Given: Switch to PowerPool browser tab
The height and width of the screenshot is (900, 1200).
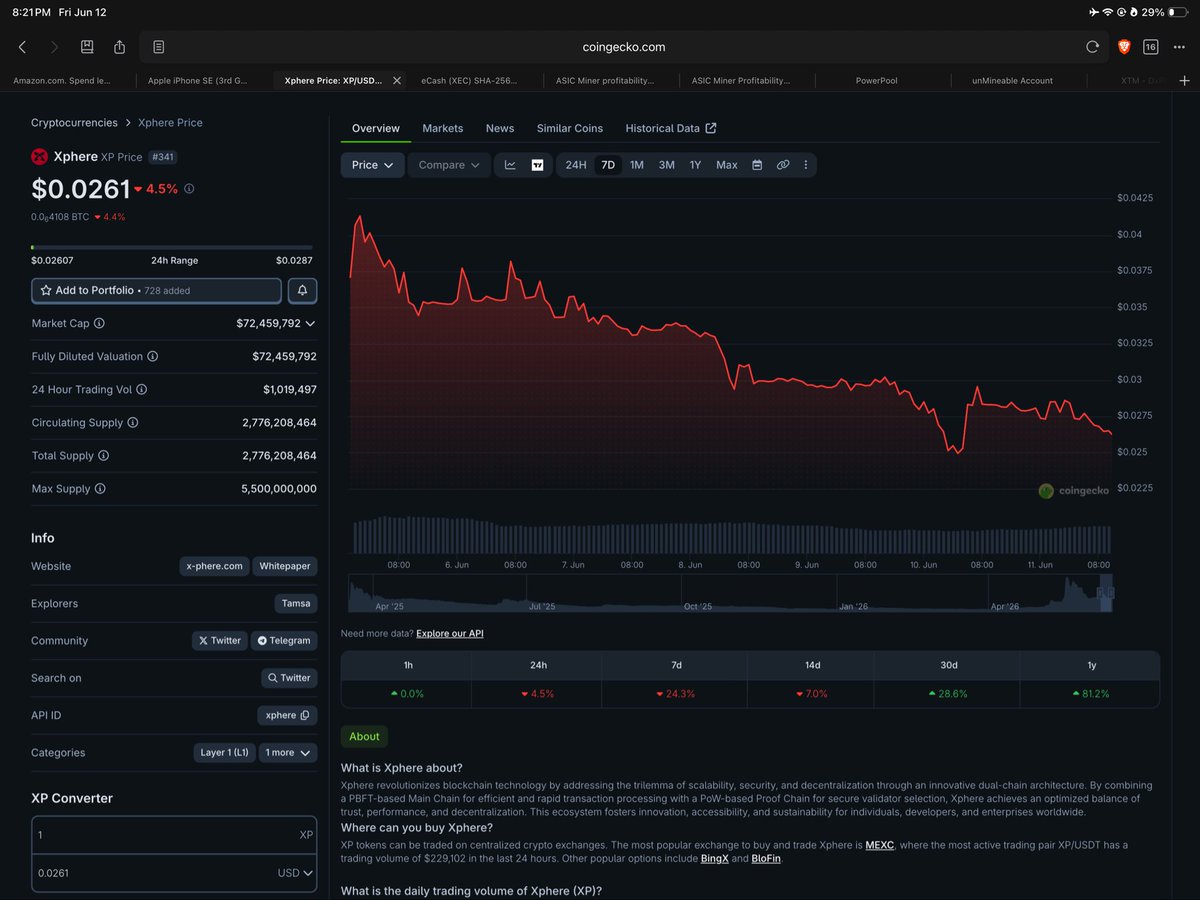Looking at the screenshot, I should (877, 80).
